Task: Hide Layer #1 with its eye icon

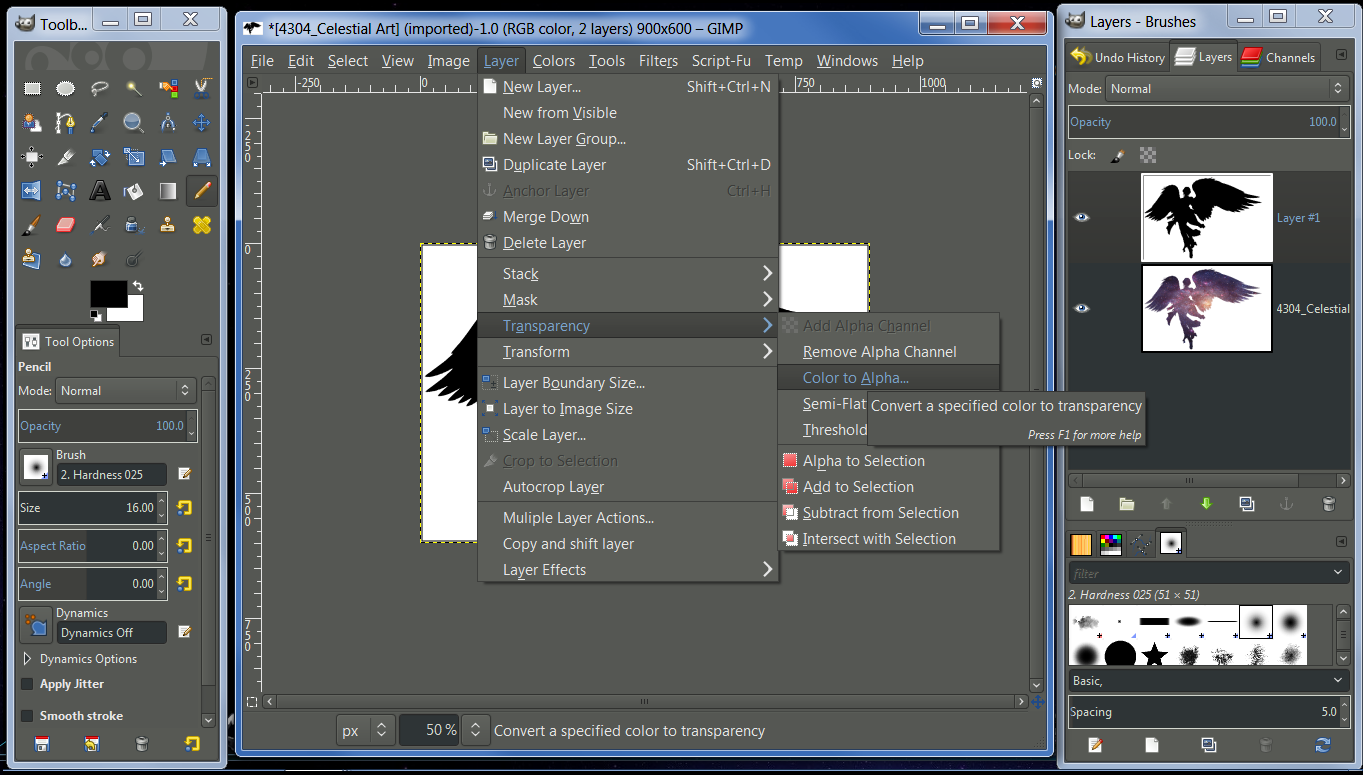Action: pyautogui.click(x=1081, y=217)
